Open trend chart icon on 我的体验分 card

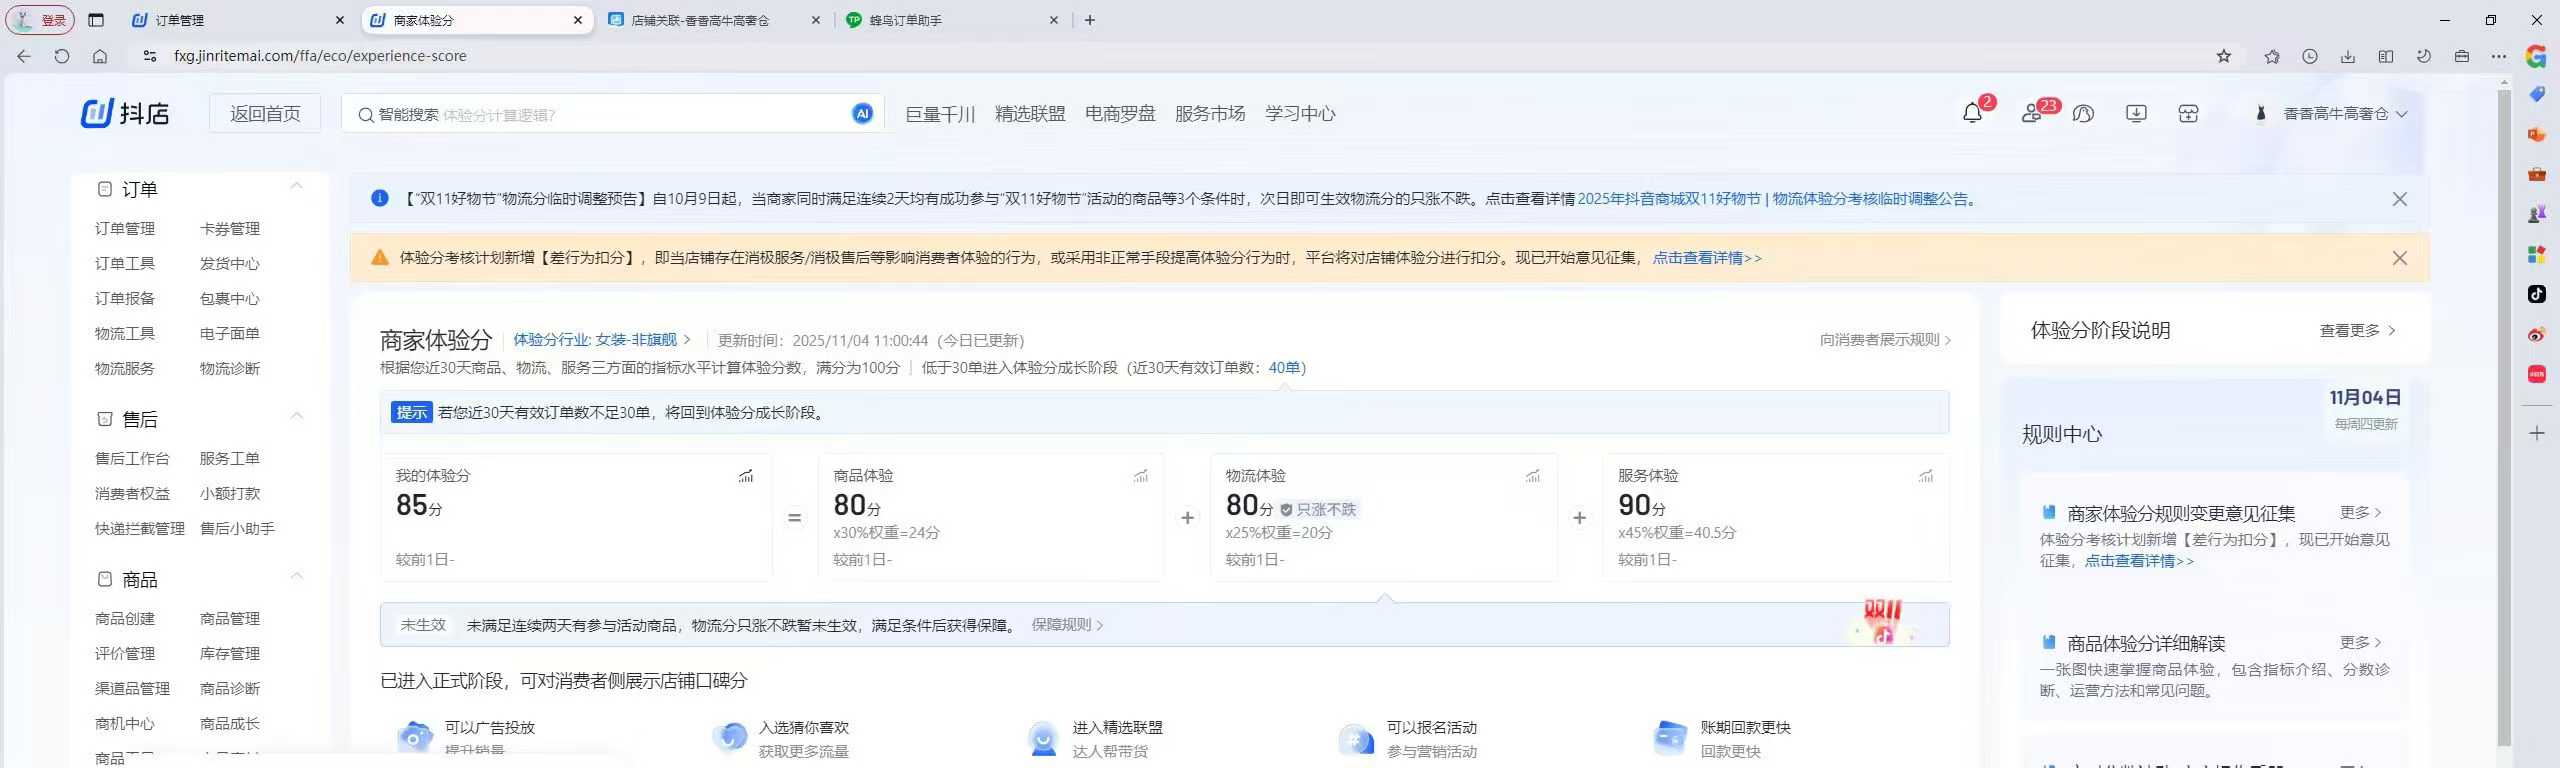tap(746, 476)
